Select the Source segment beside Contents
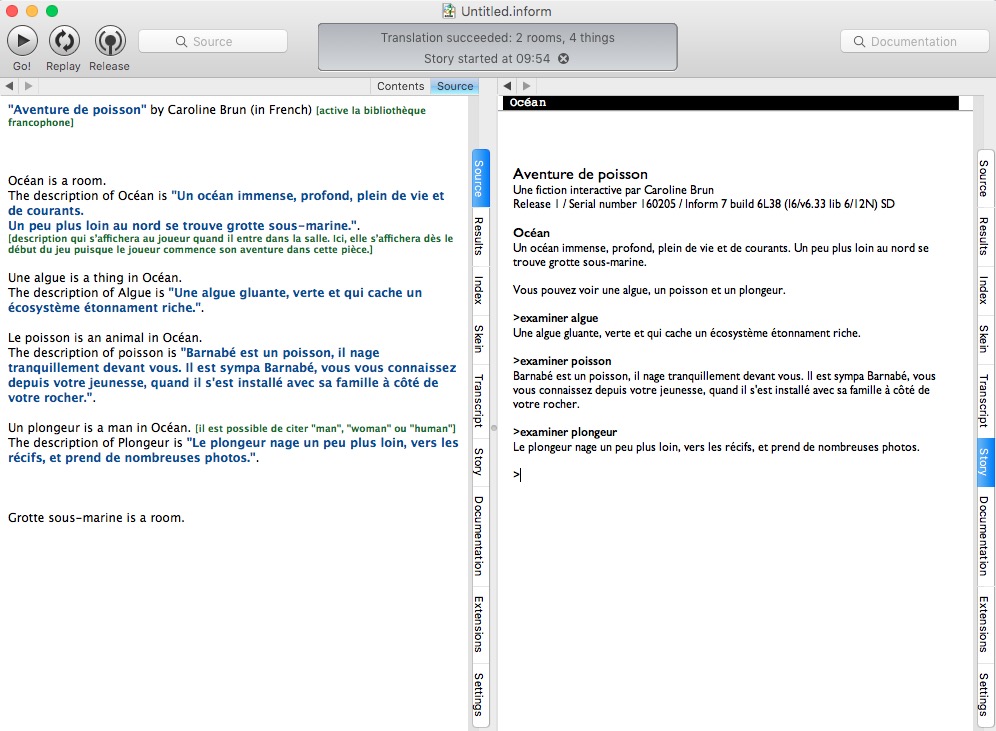996x731 pixels. (455, 87)
